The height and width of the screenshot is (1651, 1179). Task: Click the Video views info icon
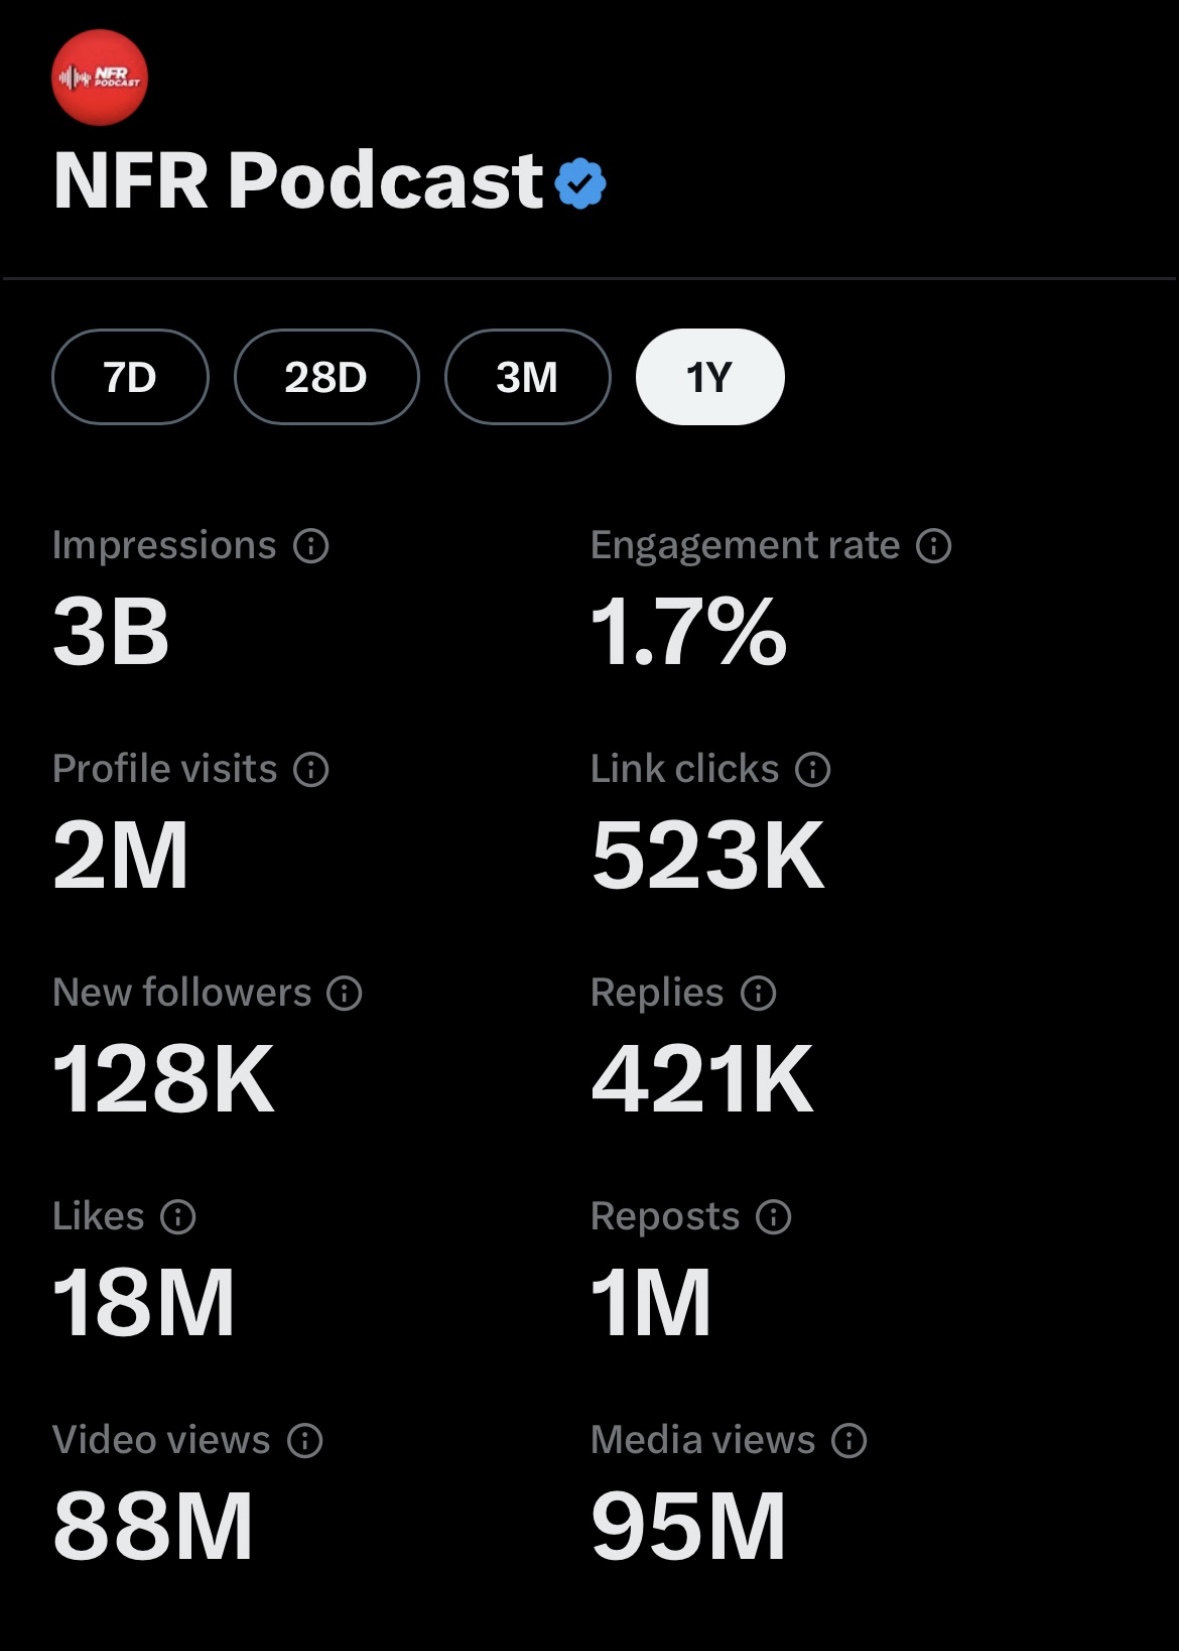coord(305,1441)
